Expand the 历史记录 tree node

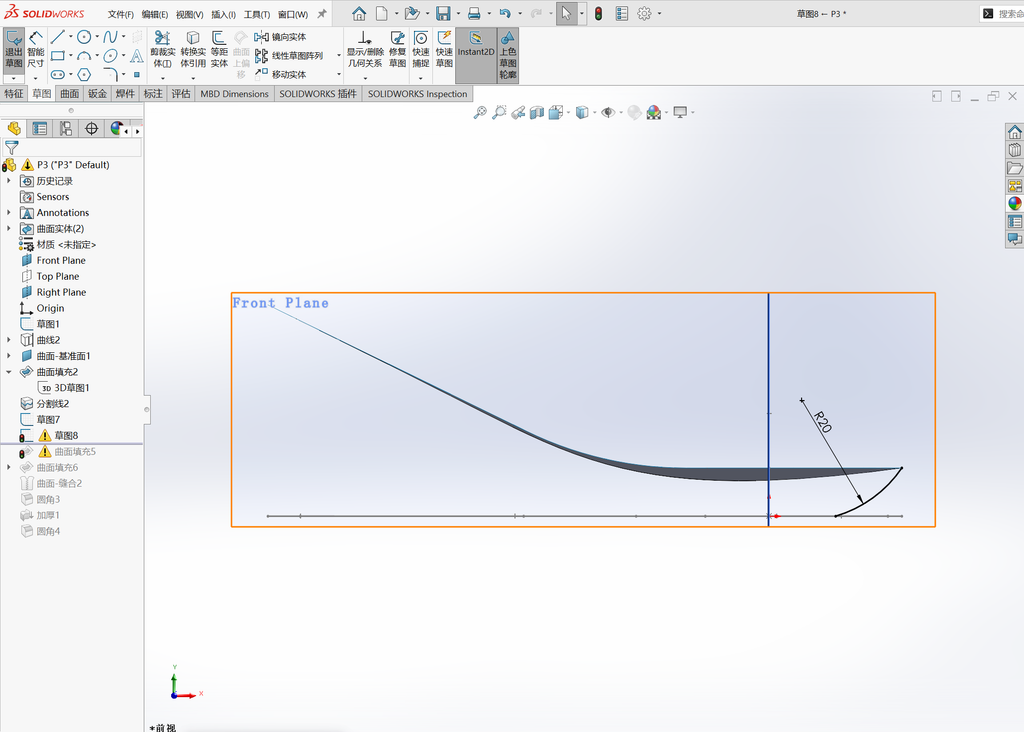point(8,181)
